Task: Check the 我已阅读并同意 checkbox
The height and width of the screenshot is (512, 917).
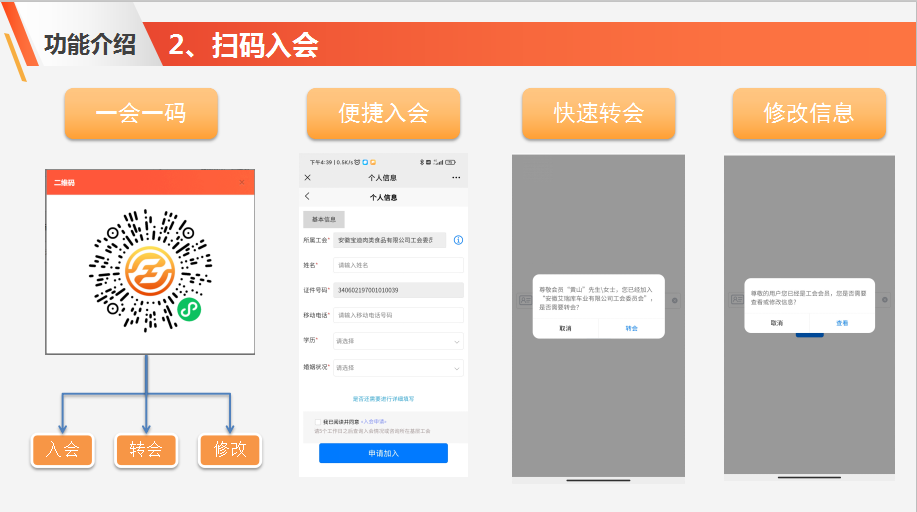Action: [x=318, y=421]
